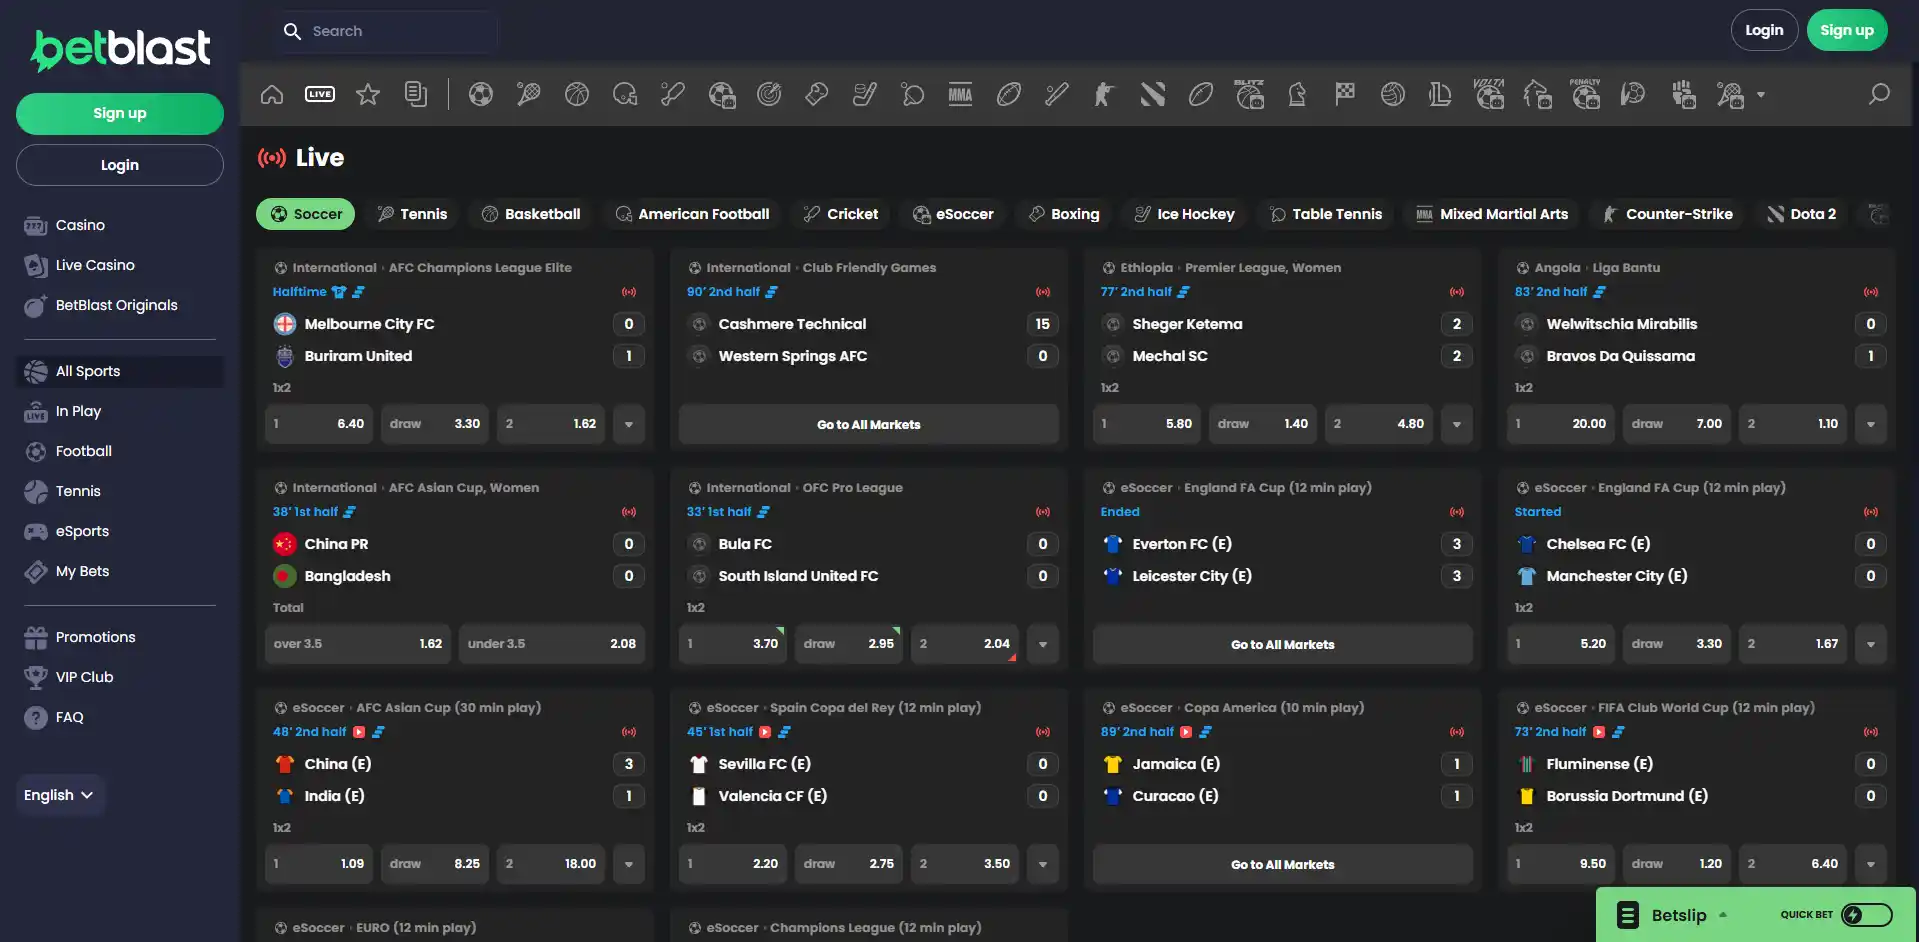Viewport: 1919px width, 942px height.
Task: Select the Blitz eBasketball icon
Action: coord(1249,94)
